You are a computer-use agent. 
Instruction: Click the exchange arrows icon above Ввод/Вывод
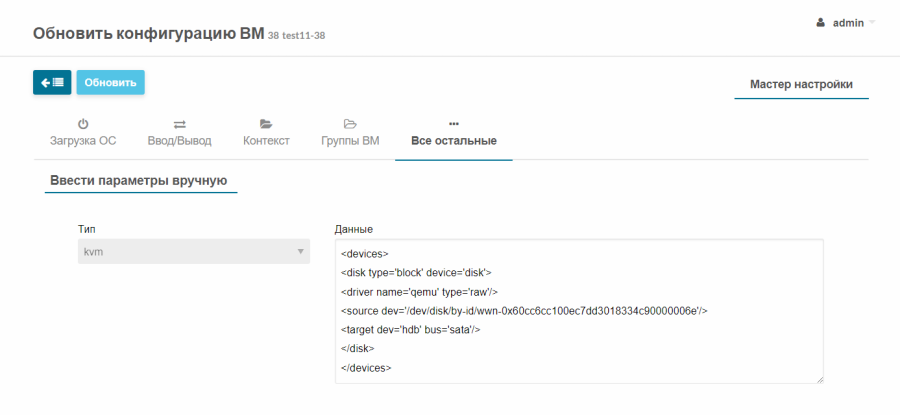pyautogui.click(x=180, y=124)
